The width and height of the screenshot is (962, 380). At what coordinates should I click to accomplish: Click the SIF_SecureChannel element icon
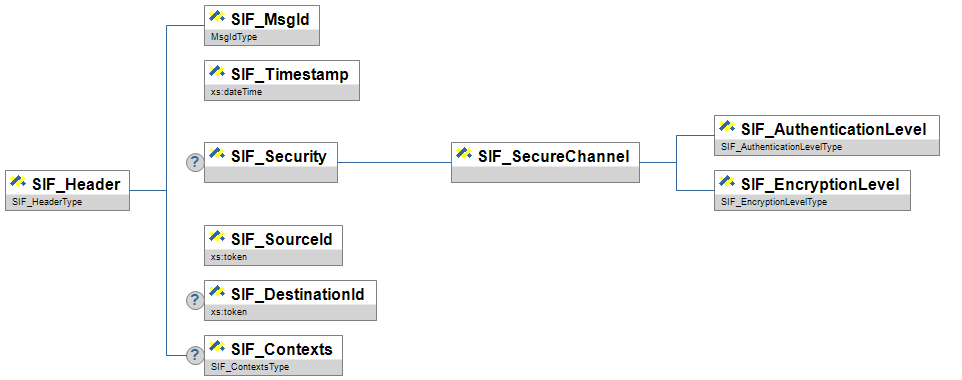click(x=464, y=154)
